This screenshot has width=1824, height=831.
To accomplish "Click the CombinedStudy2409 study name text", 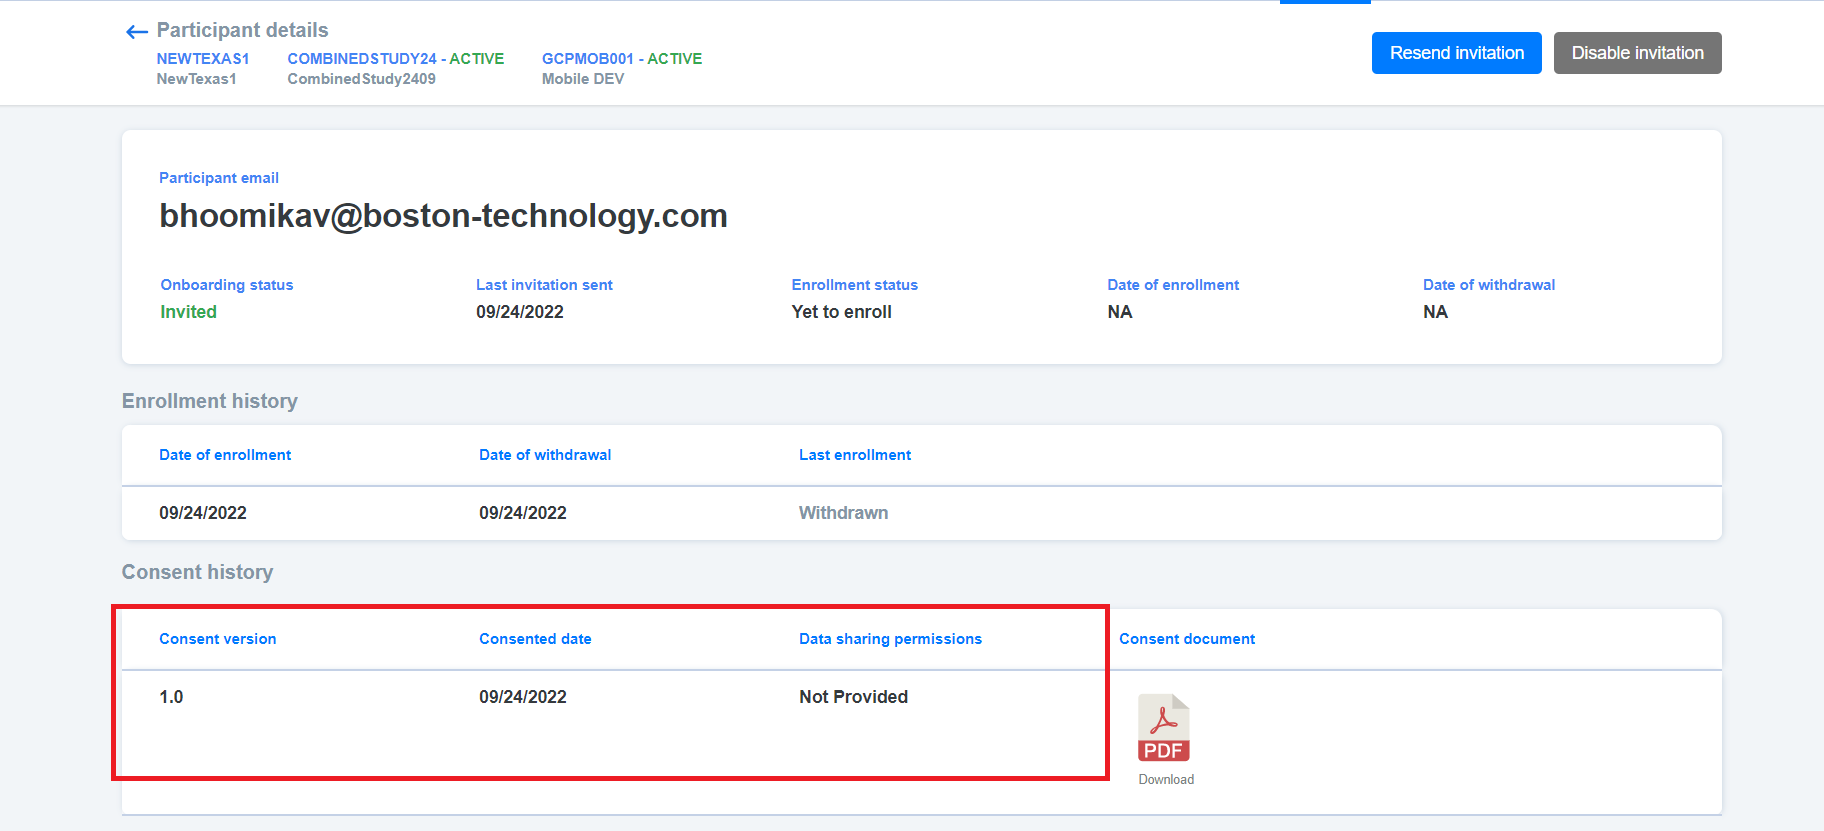I will (361, 79).
